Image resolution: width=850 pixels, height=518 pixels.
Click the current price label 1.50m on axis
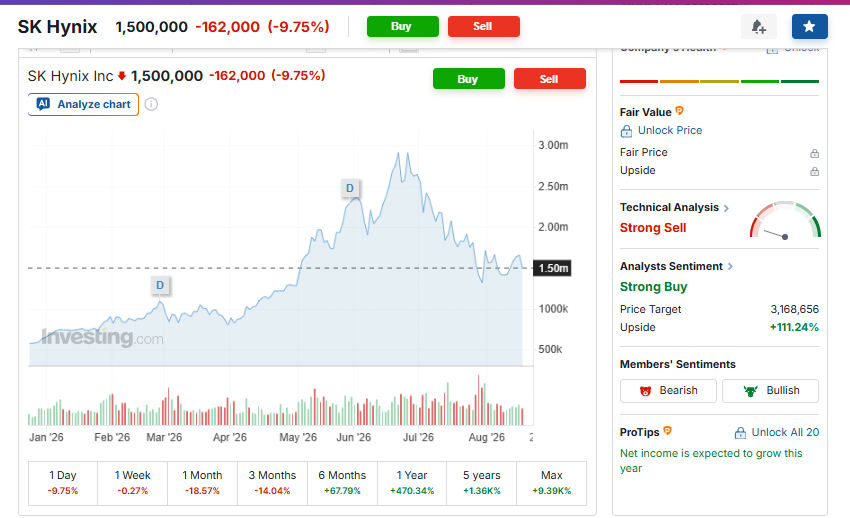pos(552,268)
